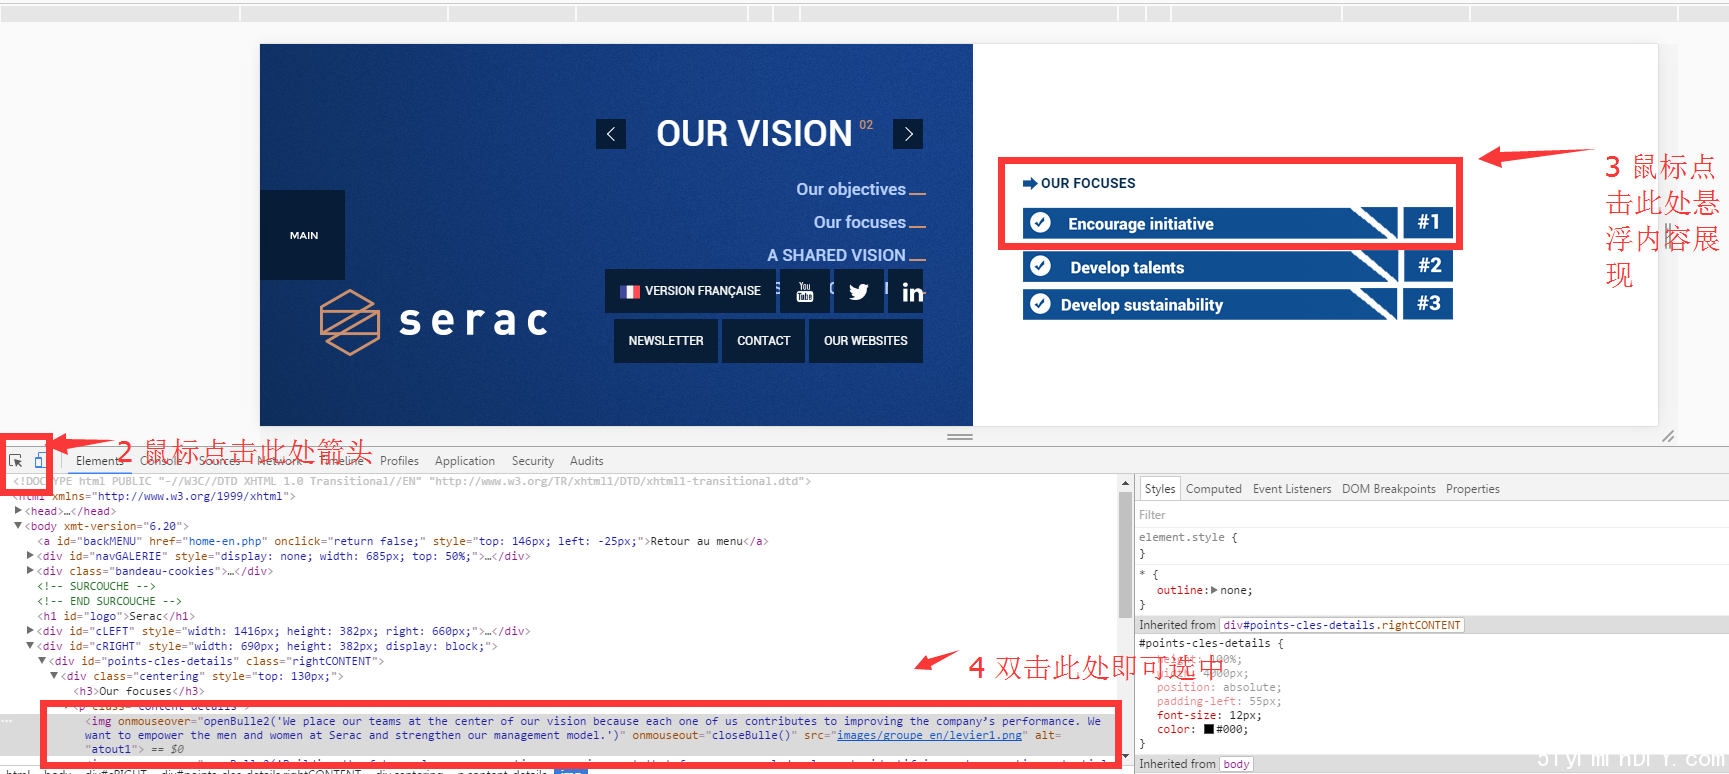The height and width of the screenshot is (774, 1729).
Task: Open the #000 color swatch picker
Action: coord(1209,729)
